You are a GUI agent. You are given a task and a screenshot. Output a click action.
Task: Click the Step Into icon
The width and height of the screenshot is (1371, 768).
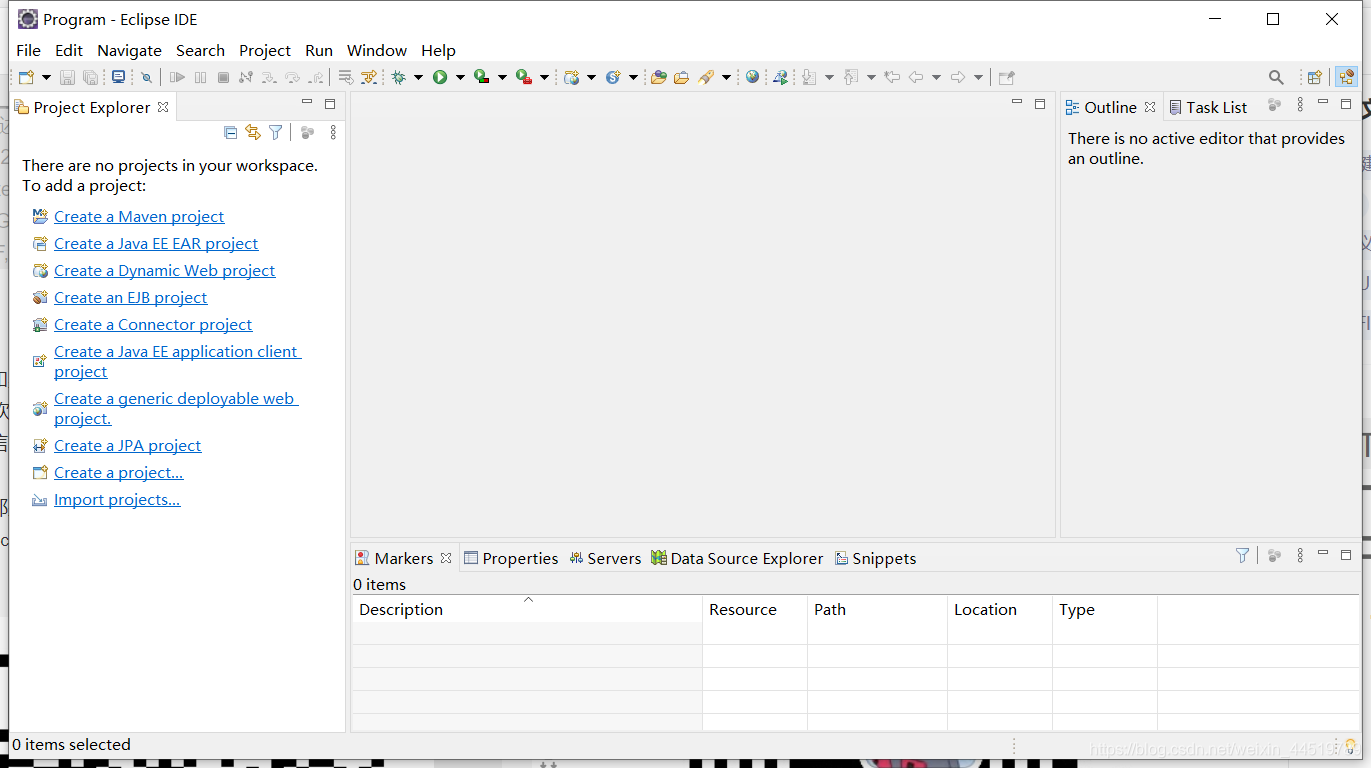(269, 77)
